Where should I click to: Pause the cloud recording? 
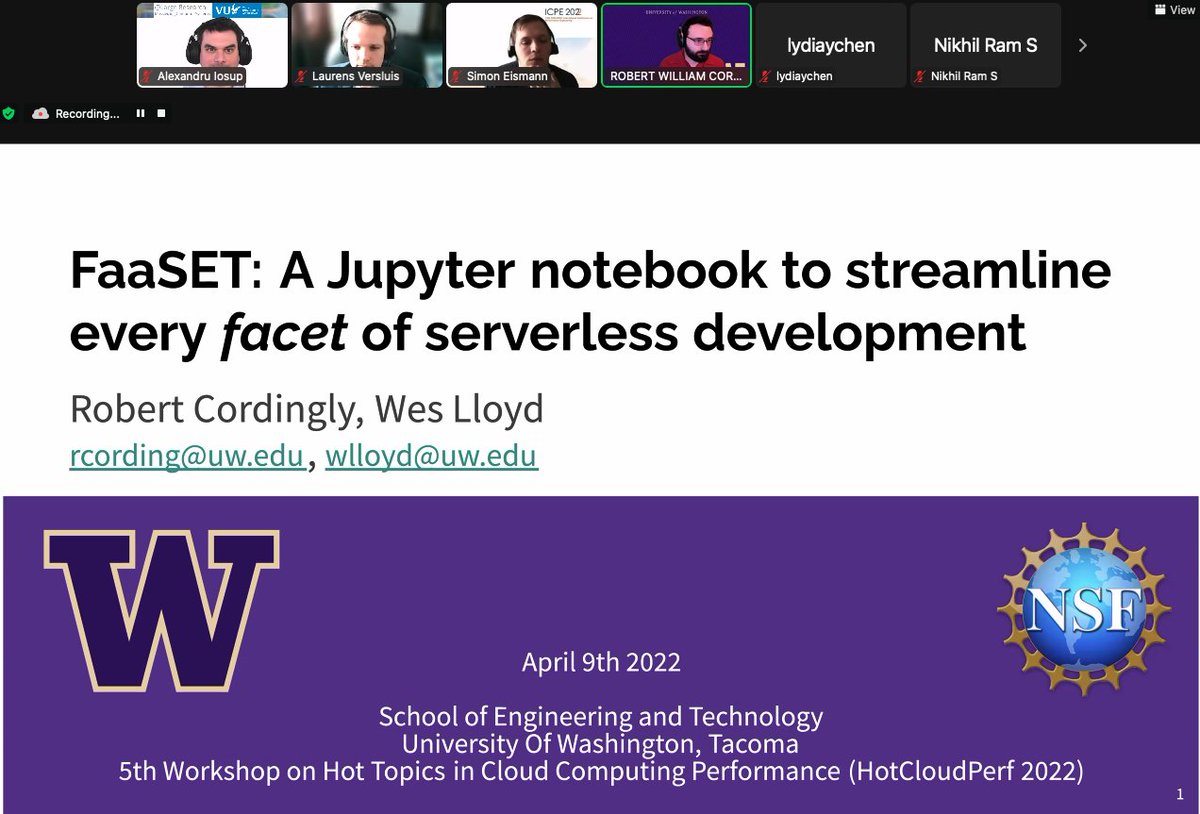pos(140,114)
